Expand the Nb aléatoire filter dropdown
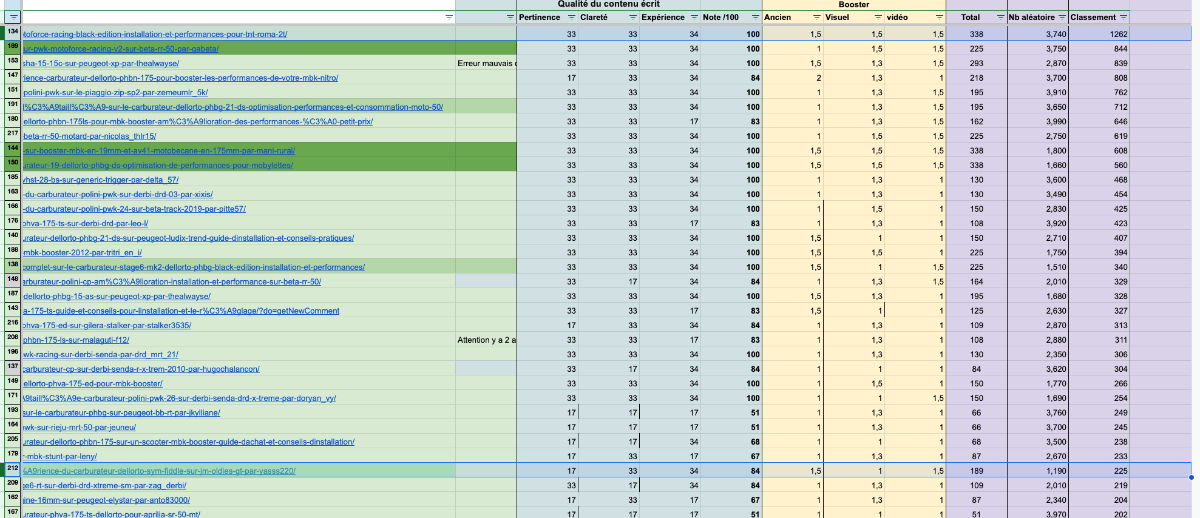The image size is (1200, 518). point(1060,17)
